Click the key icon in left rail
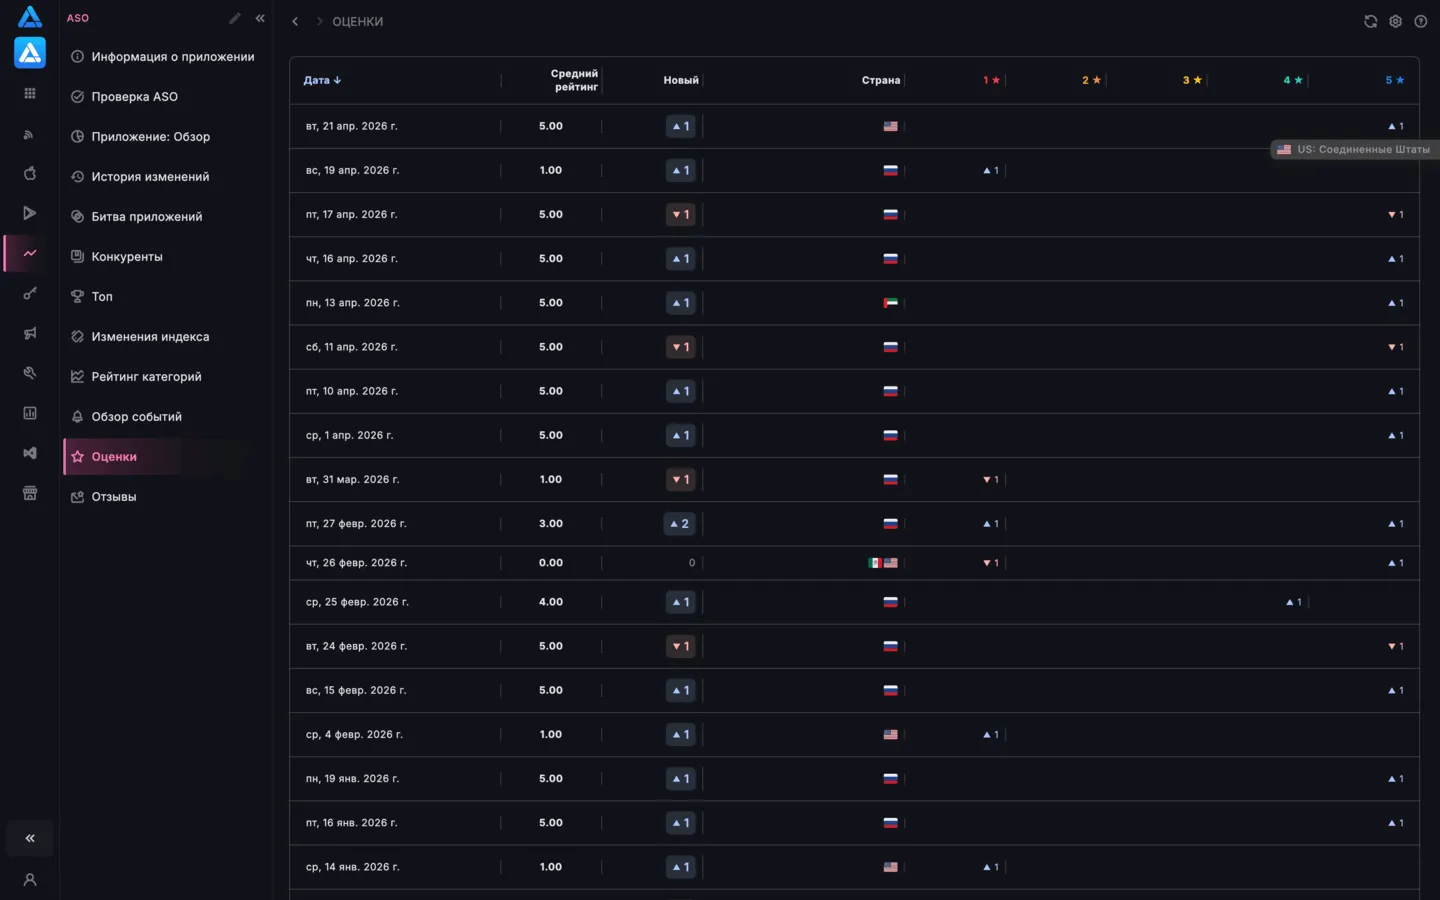 click(x=30, y=293)
